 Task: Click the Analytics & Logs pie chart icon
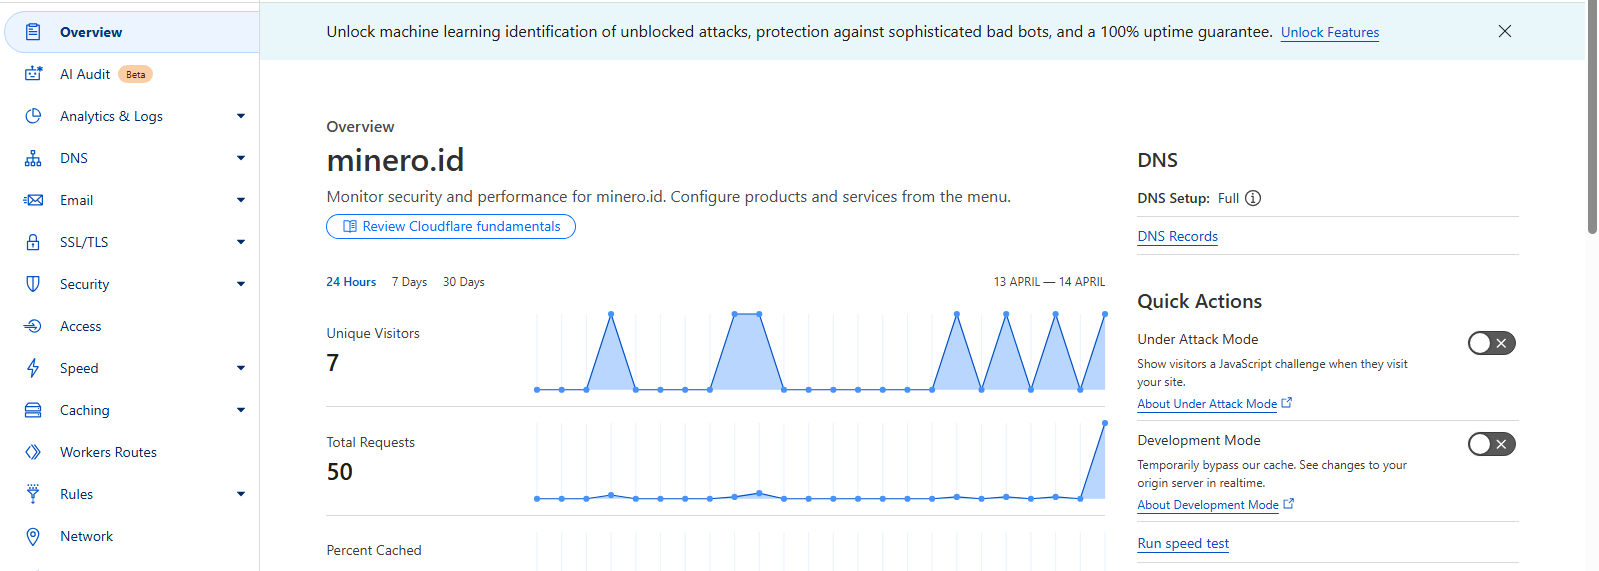(33, 116)
